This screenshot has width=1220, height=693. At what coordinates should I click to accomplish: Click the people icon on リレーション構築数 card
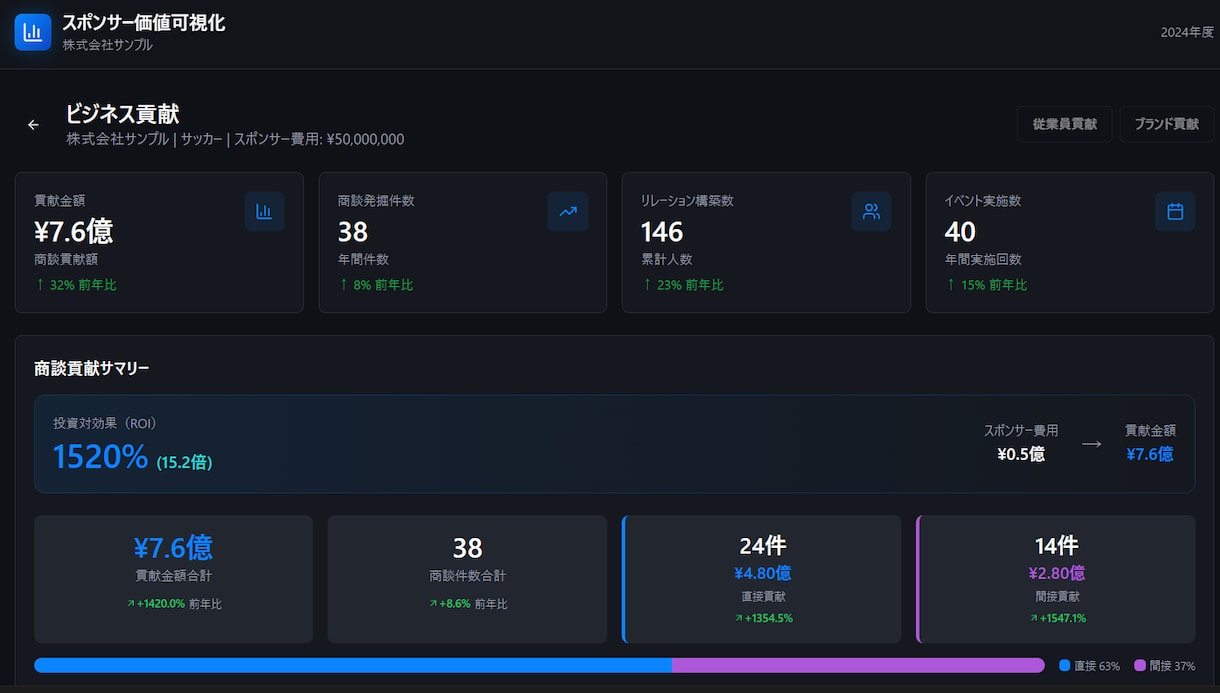click(871, 211)
